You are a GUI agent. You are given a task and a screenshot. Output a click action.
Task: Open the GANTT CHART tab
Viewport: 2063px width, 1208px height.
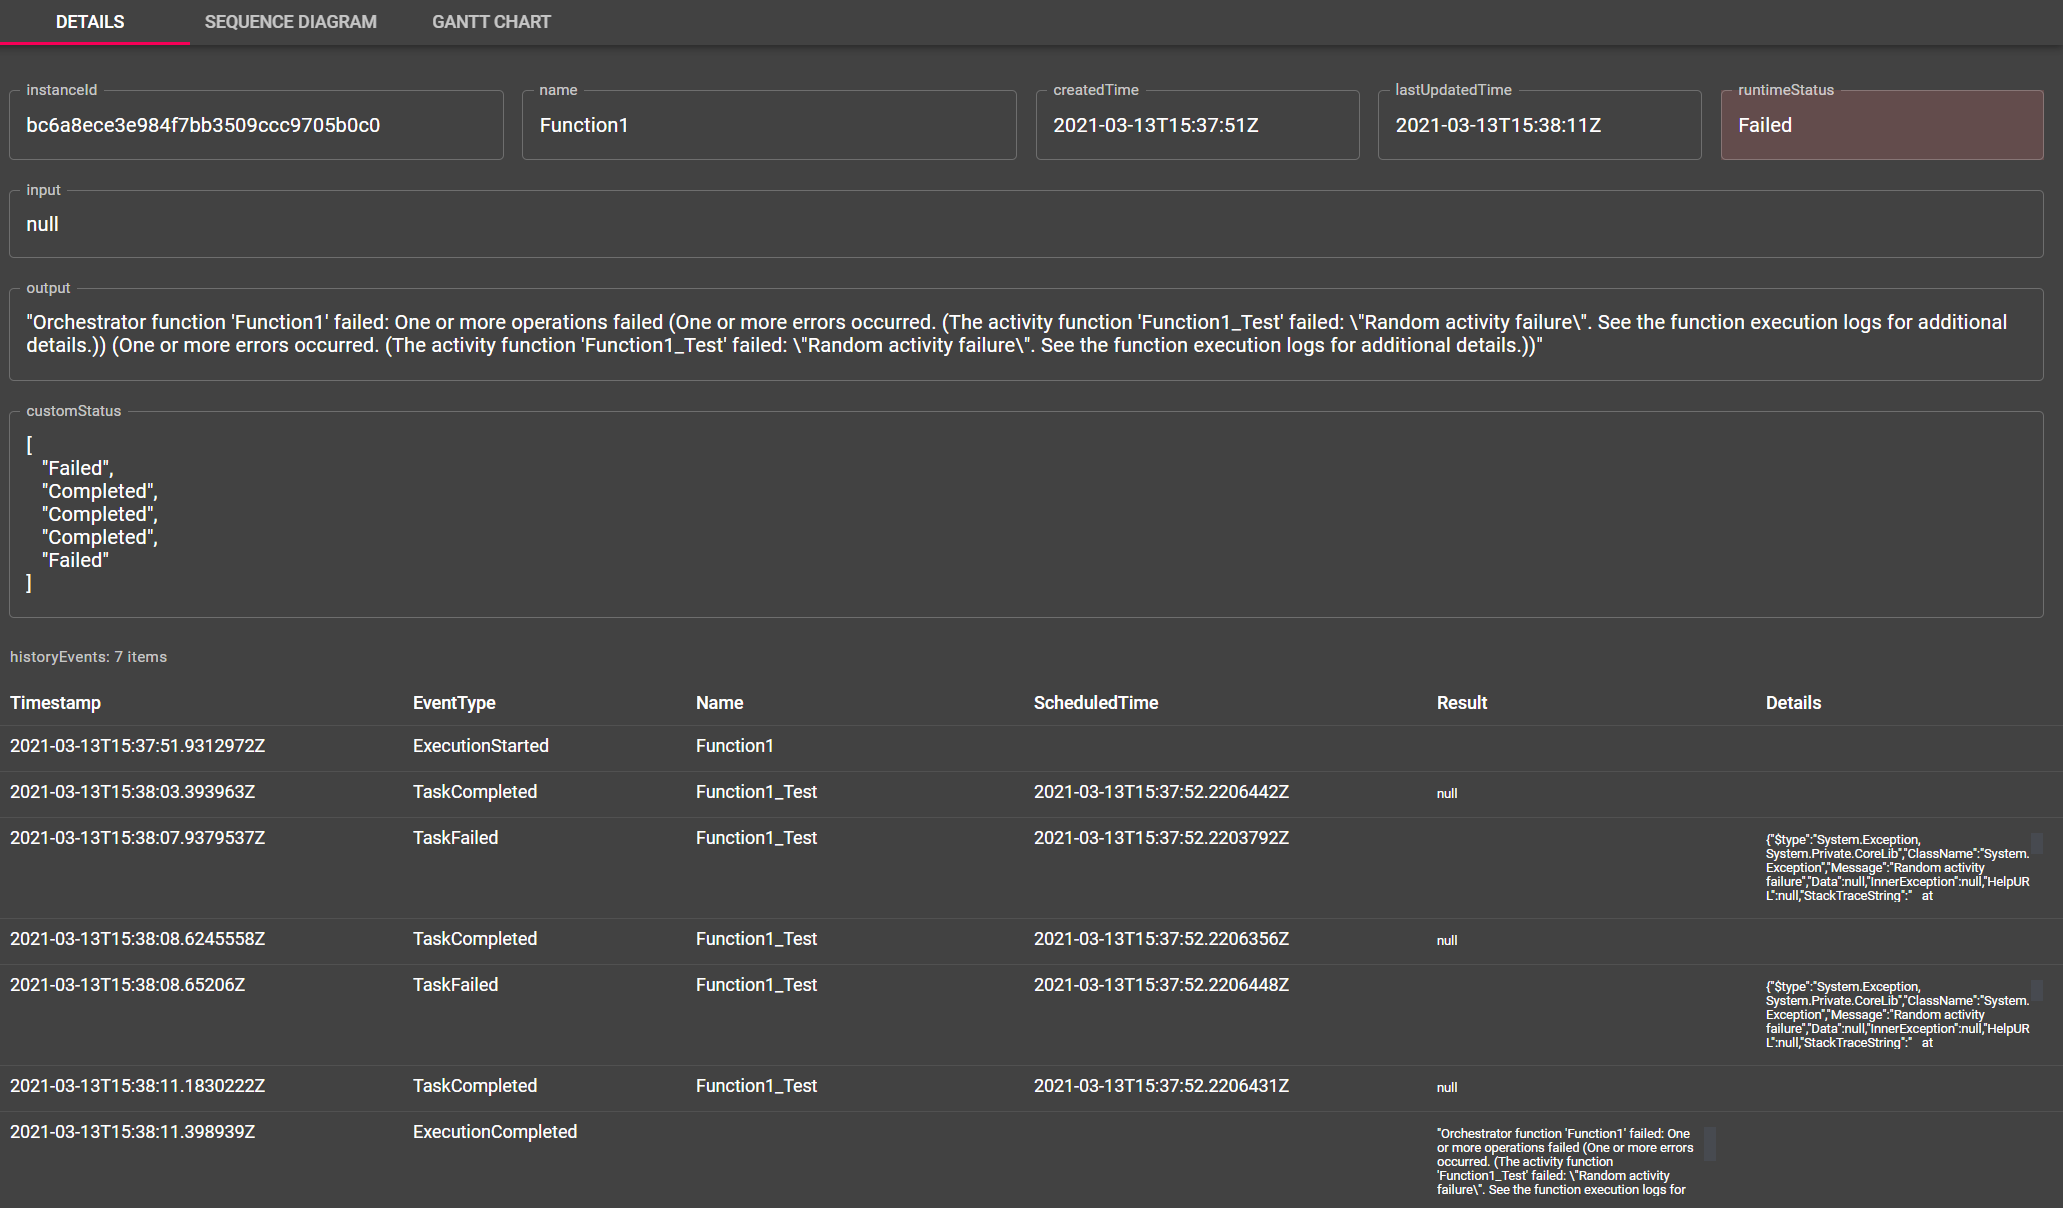pyautogui.click(x=491, y=21)
